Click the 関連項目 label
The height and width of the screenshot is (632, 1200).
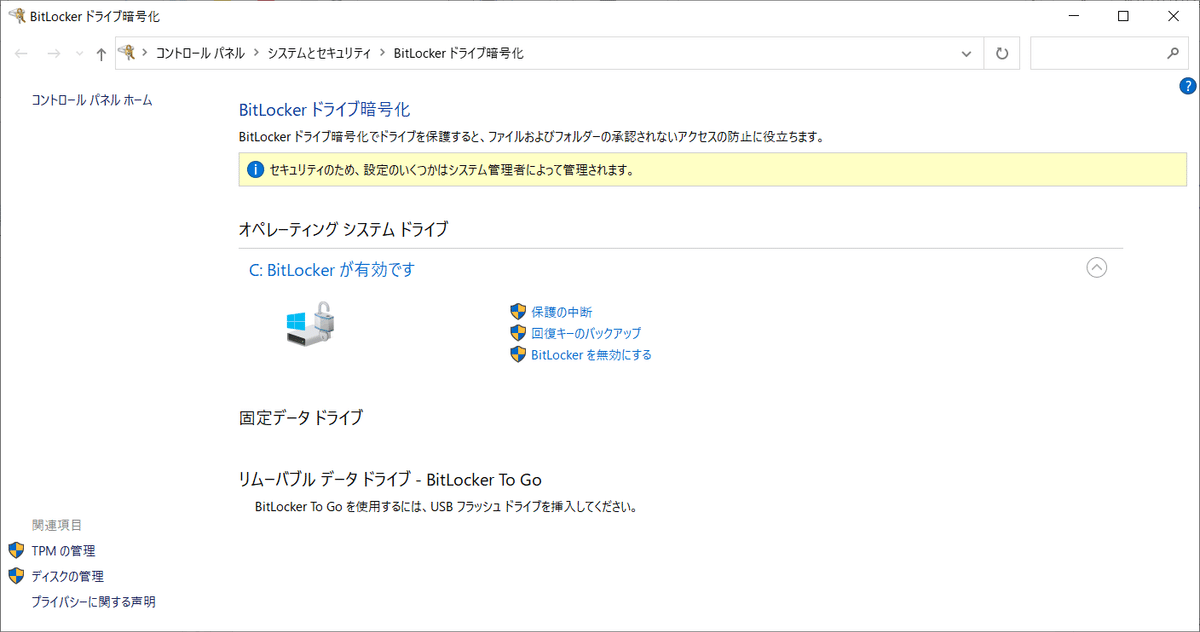coord(57,525)
